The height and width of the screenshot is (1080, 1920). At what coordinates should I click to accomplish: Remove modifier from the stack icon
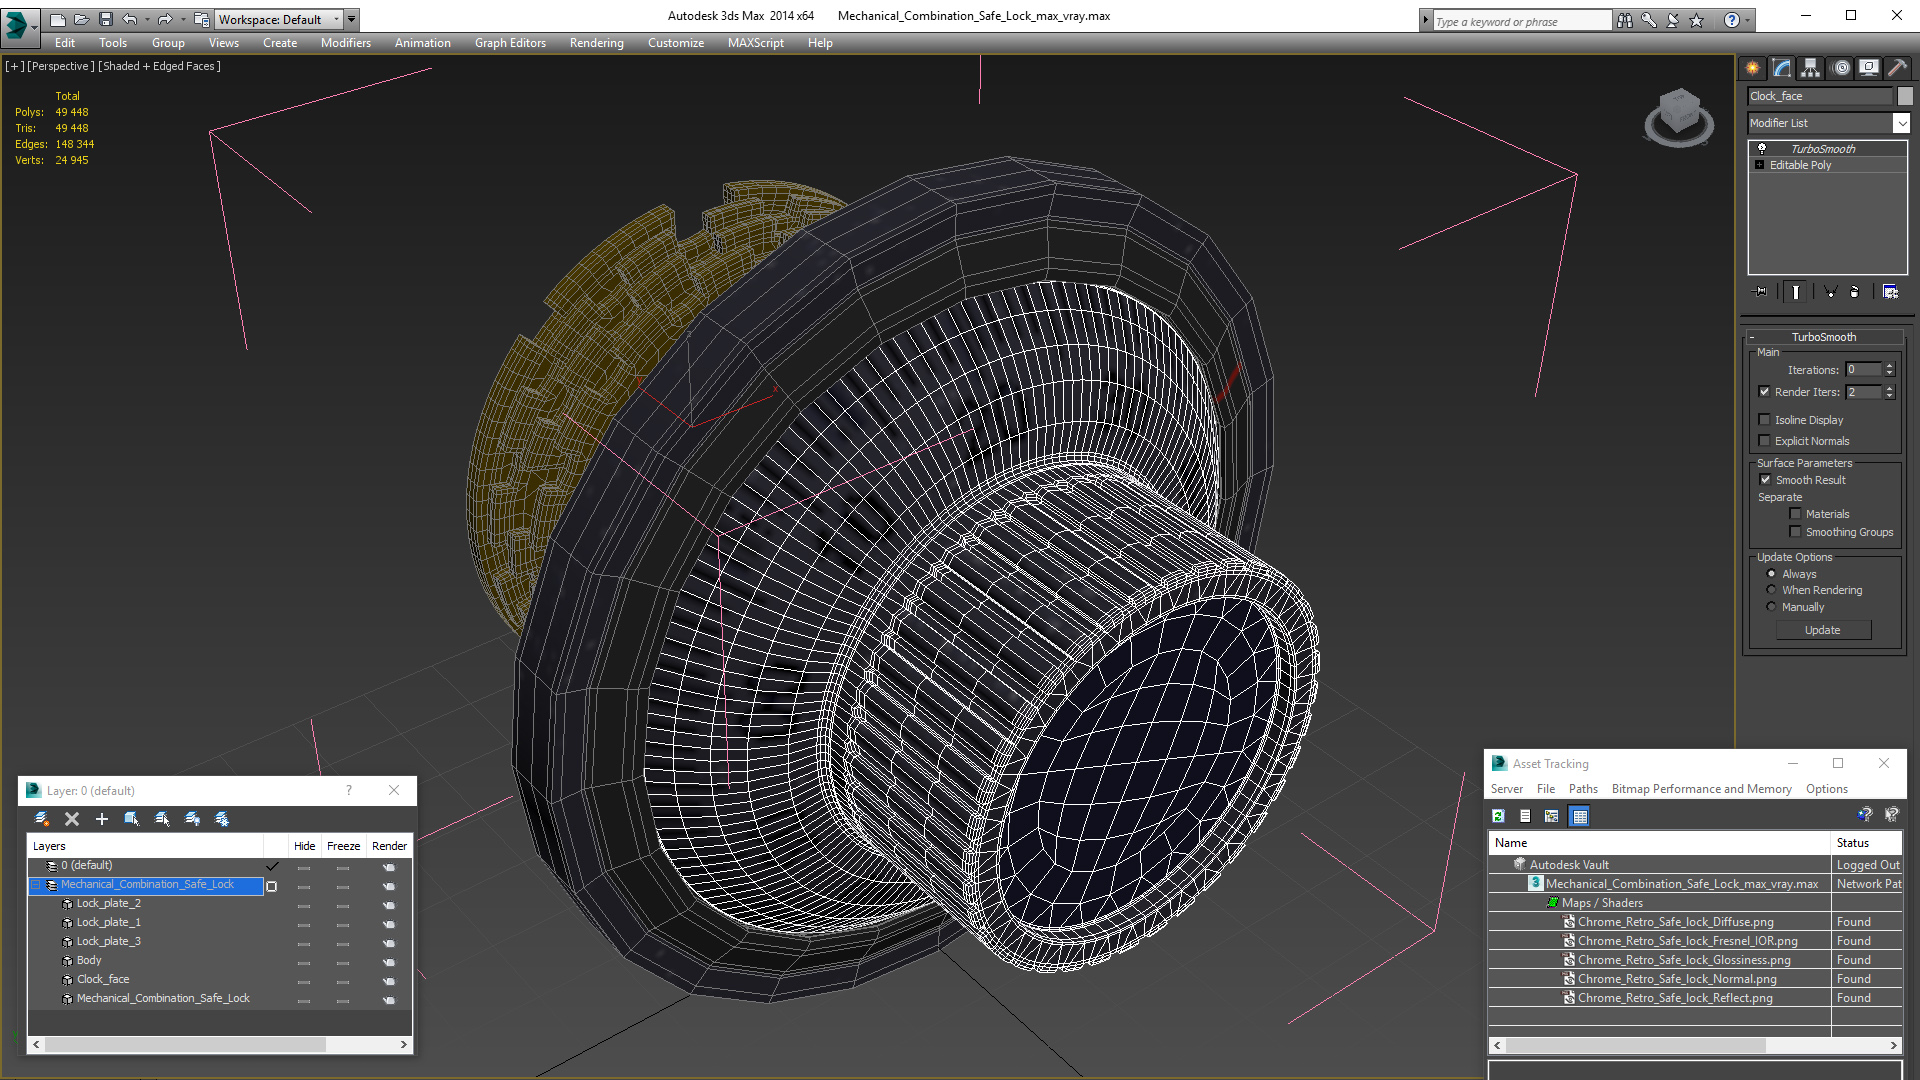[x=1855, y=292]
